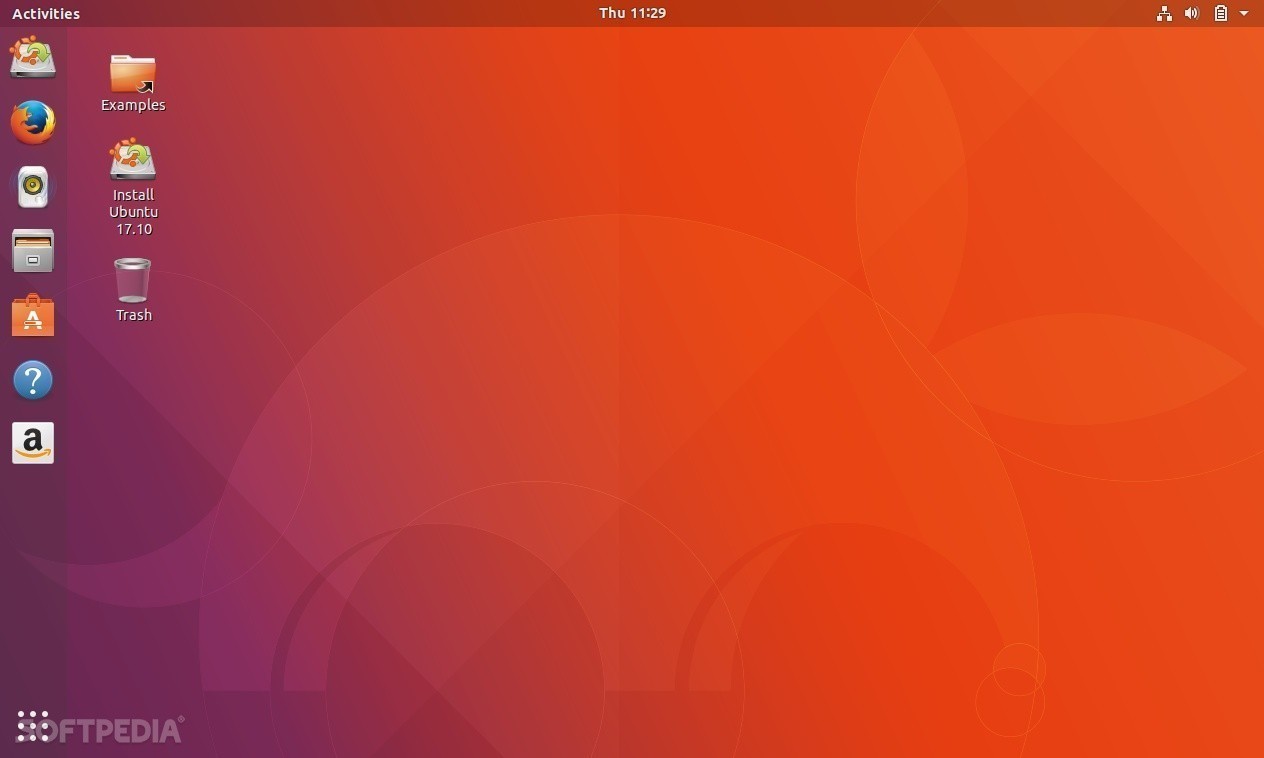Select the Trash label on the desktop

tap(133, 314)
